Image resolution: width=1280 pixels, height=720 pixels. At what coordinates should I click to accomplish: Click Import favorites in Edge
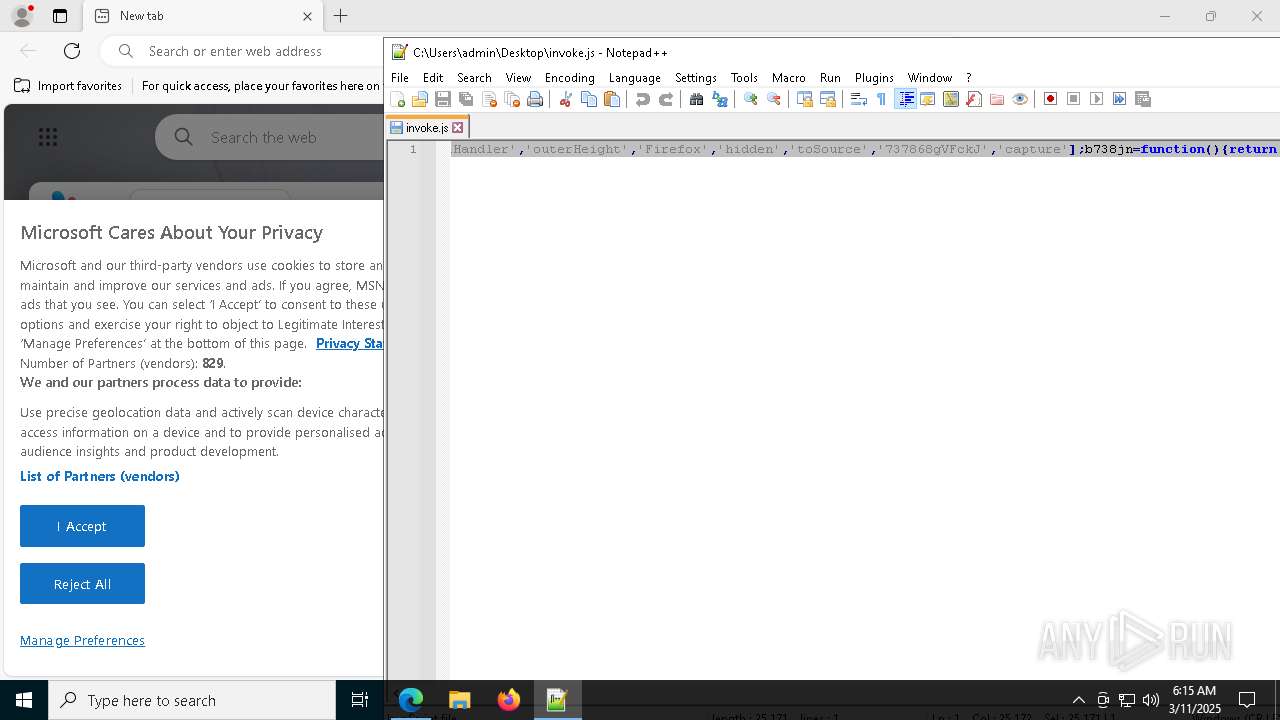(68, 86)
